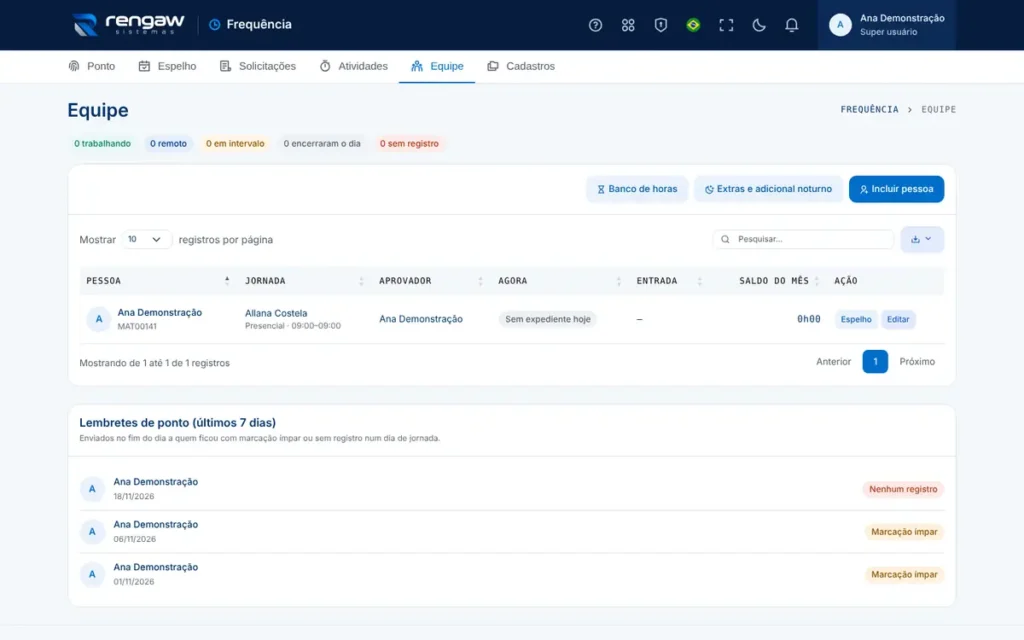Click the Incluir pessoa button
This screenshot has height=640, width=1024.
pos(896,189)
